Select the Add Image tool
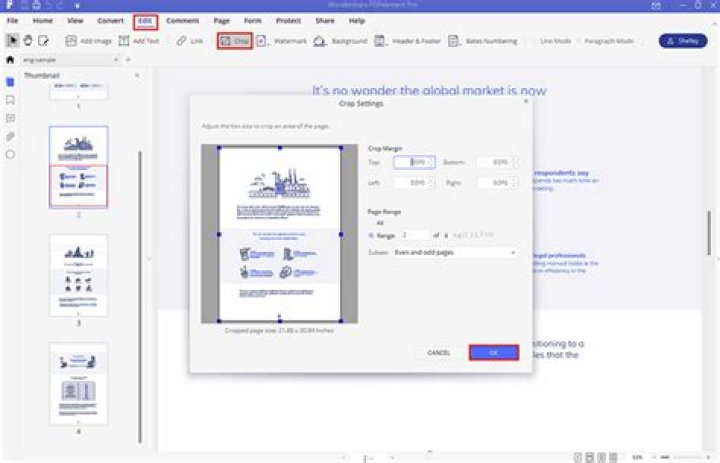This screenshot has width=720, height=463. pyautogui.click(x=88, y=41)
